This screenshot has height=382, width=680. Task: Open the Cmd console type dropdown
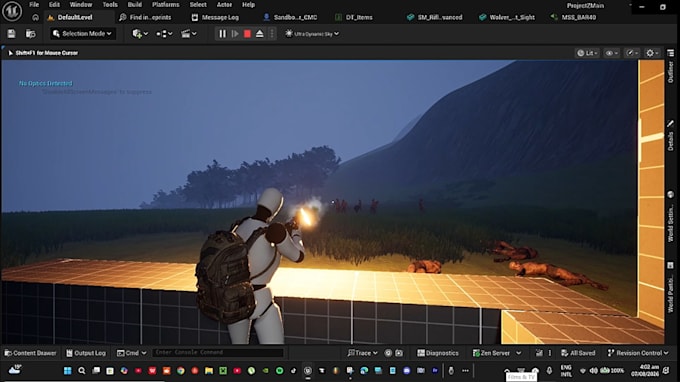(131, 353)
